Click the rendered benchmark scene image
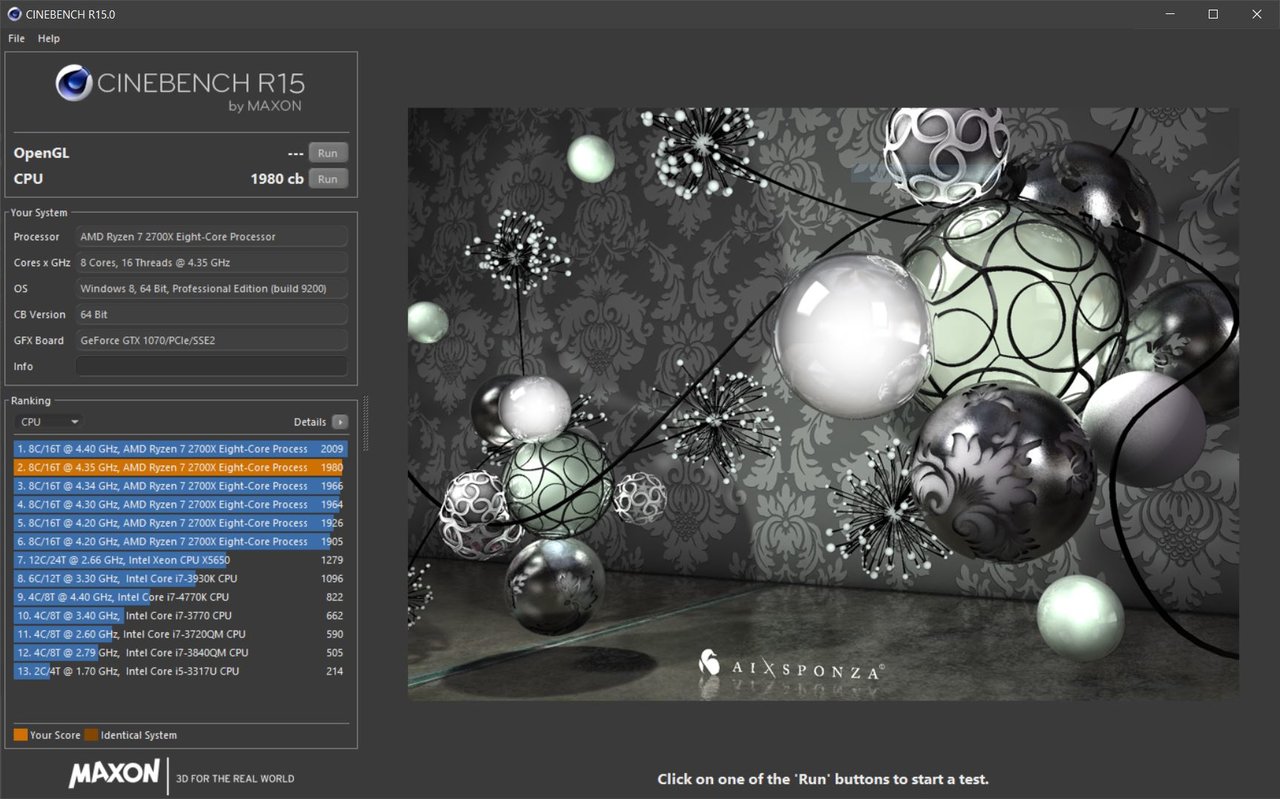 [823, 404]
